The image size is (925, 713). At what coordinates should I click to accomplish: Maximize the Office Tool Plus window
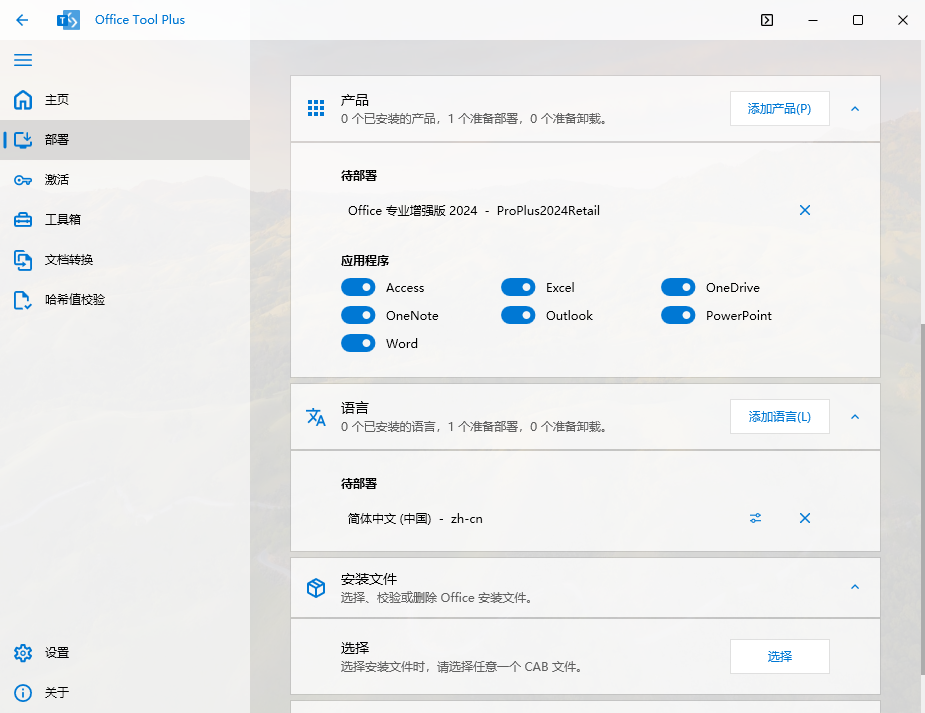click(858, 20)
